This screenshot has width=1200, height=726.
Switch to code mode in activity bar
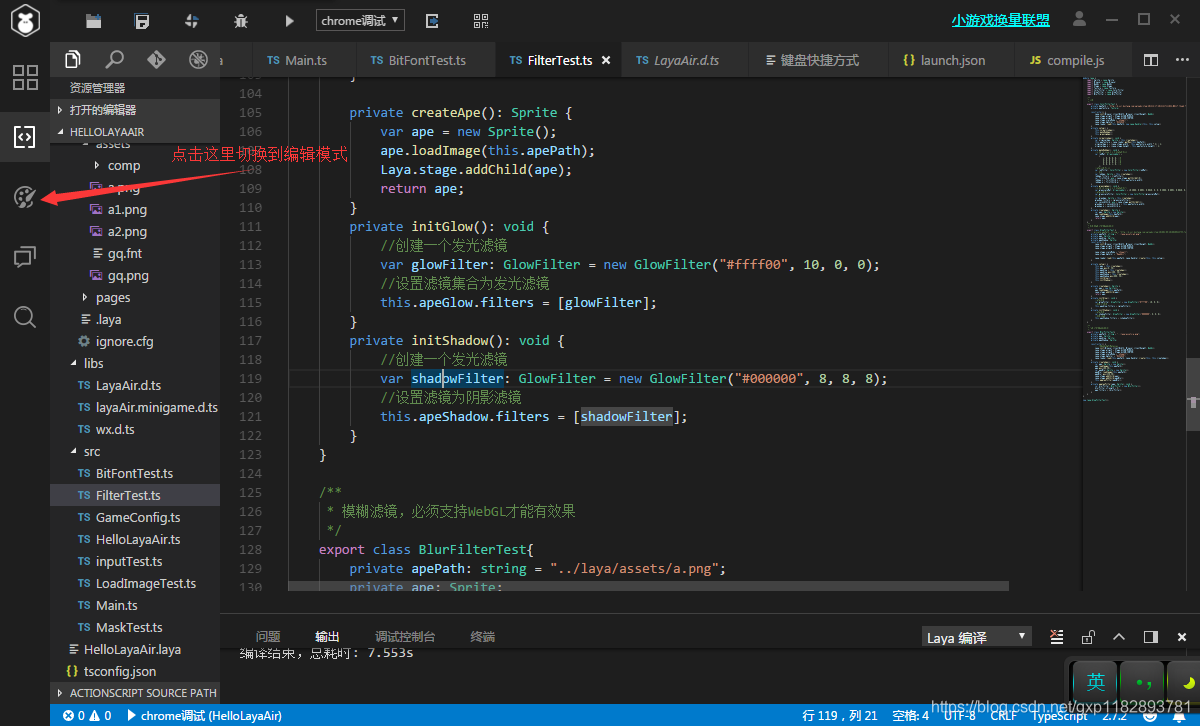[x=25, y=137]
